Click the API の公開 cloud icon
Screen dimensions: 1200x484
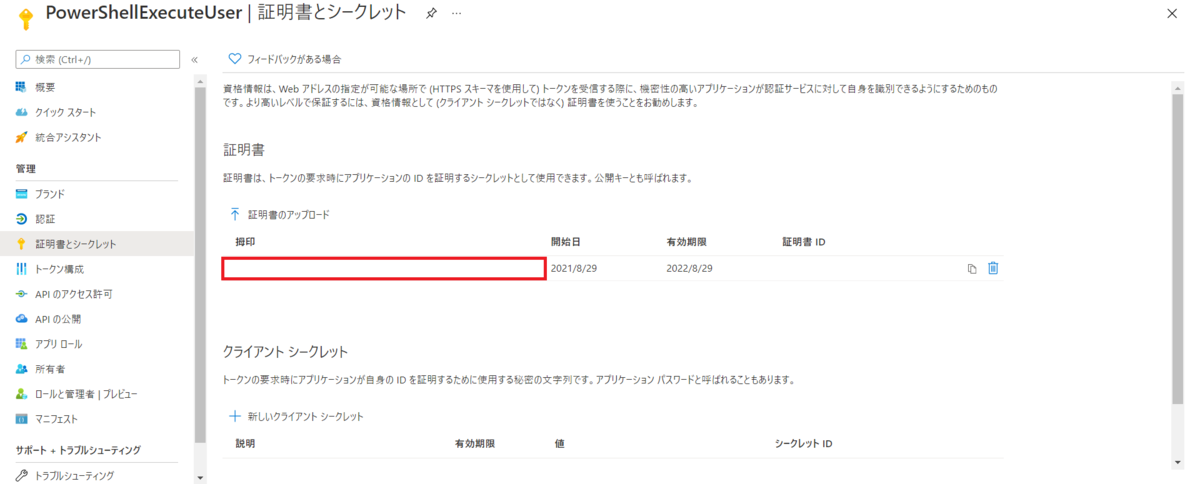pos(21,319)
